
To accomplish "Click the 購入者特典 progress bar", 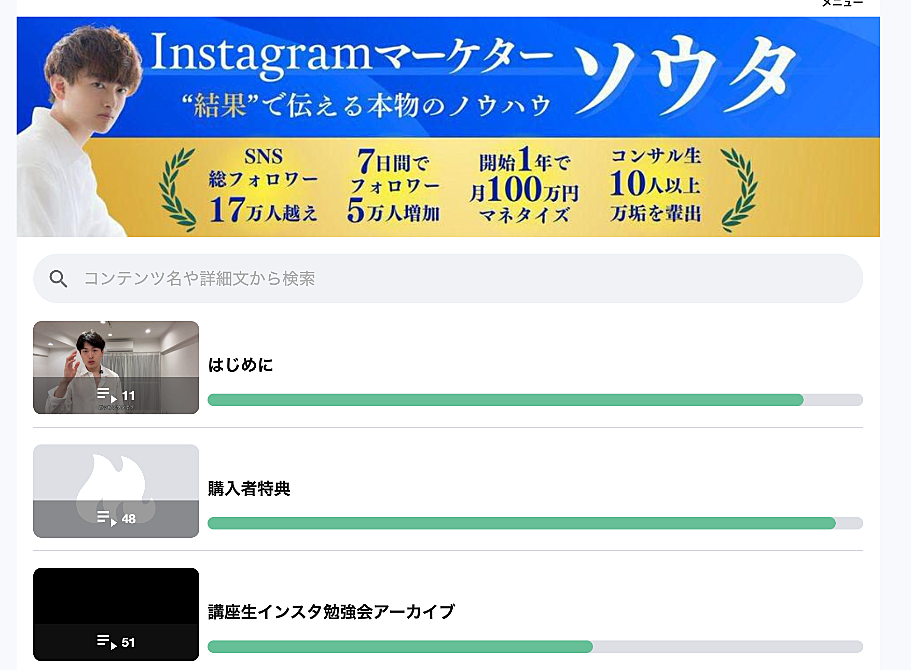I will tap(535, 523).
